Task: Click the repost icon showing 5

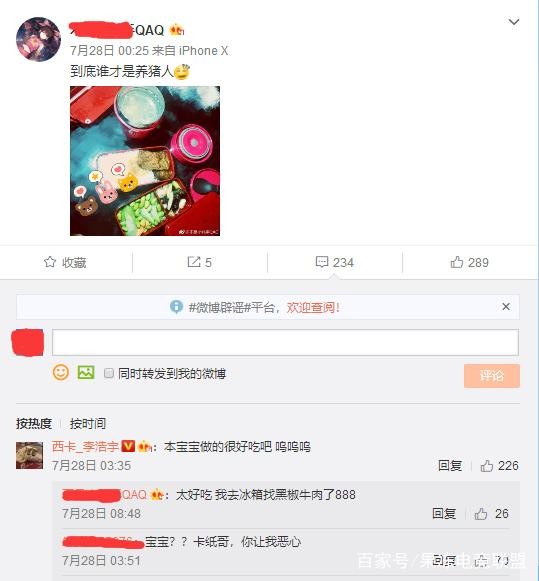Action: coord(194,262)
